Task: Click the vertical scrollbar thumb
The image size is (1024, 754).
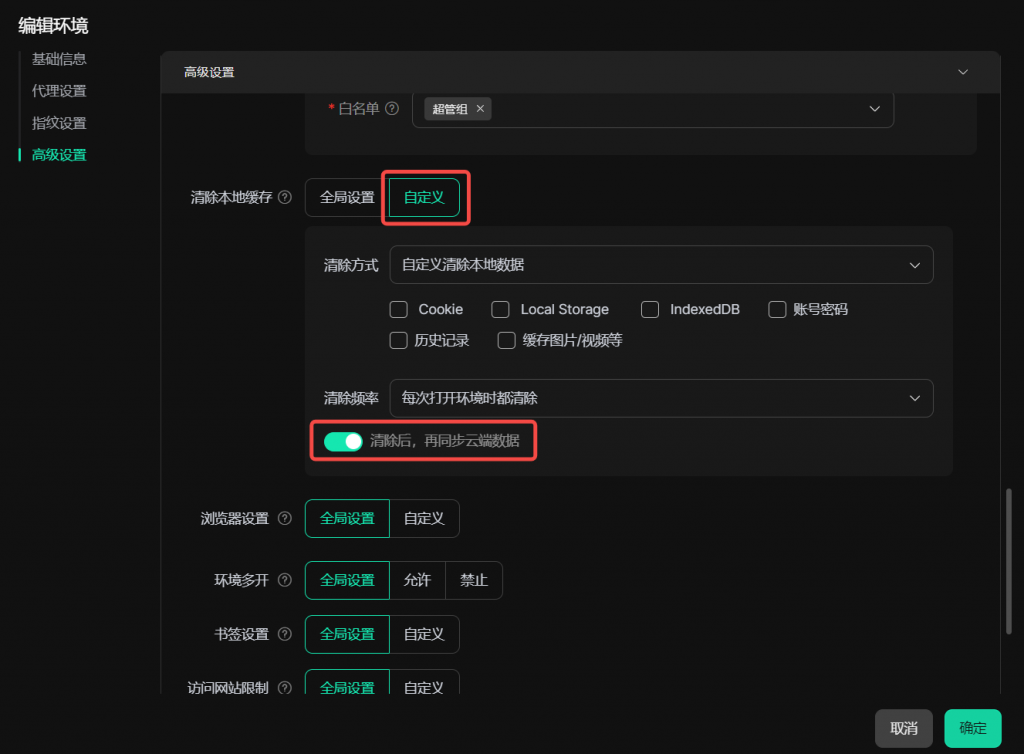Action: click(1008, 560)
